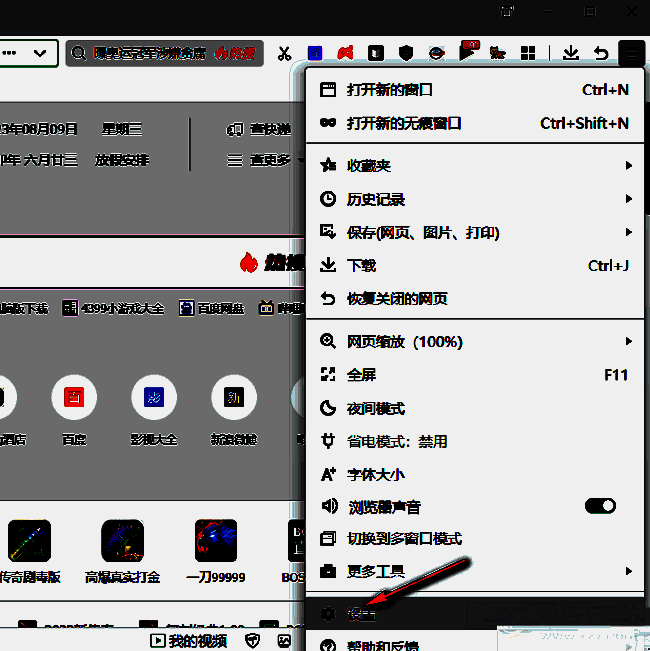Viewport: 650px width, 651px height.
Task: Open the 新浪微博 shortcut icon
Action: click(234, 397)
